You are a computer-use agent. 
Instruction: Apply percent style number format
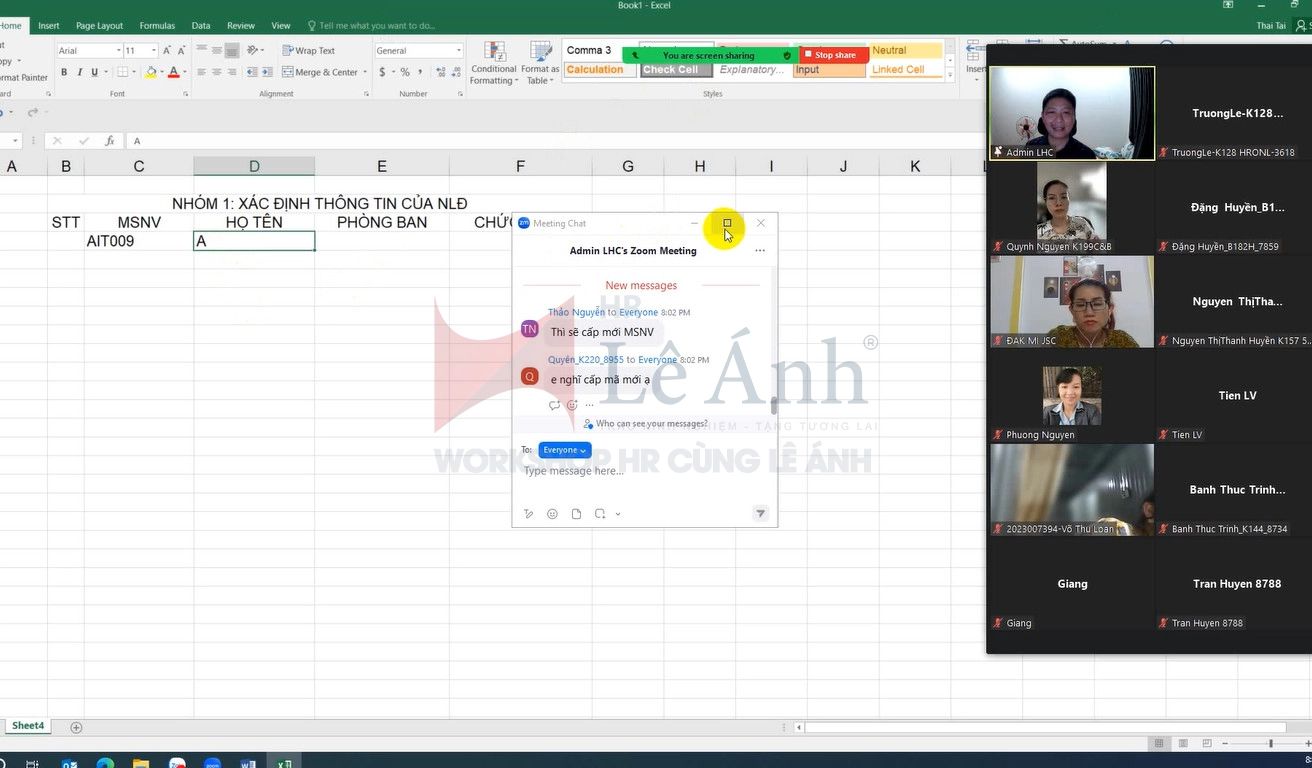pyautogui.click(x=405, y=72)
